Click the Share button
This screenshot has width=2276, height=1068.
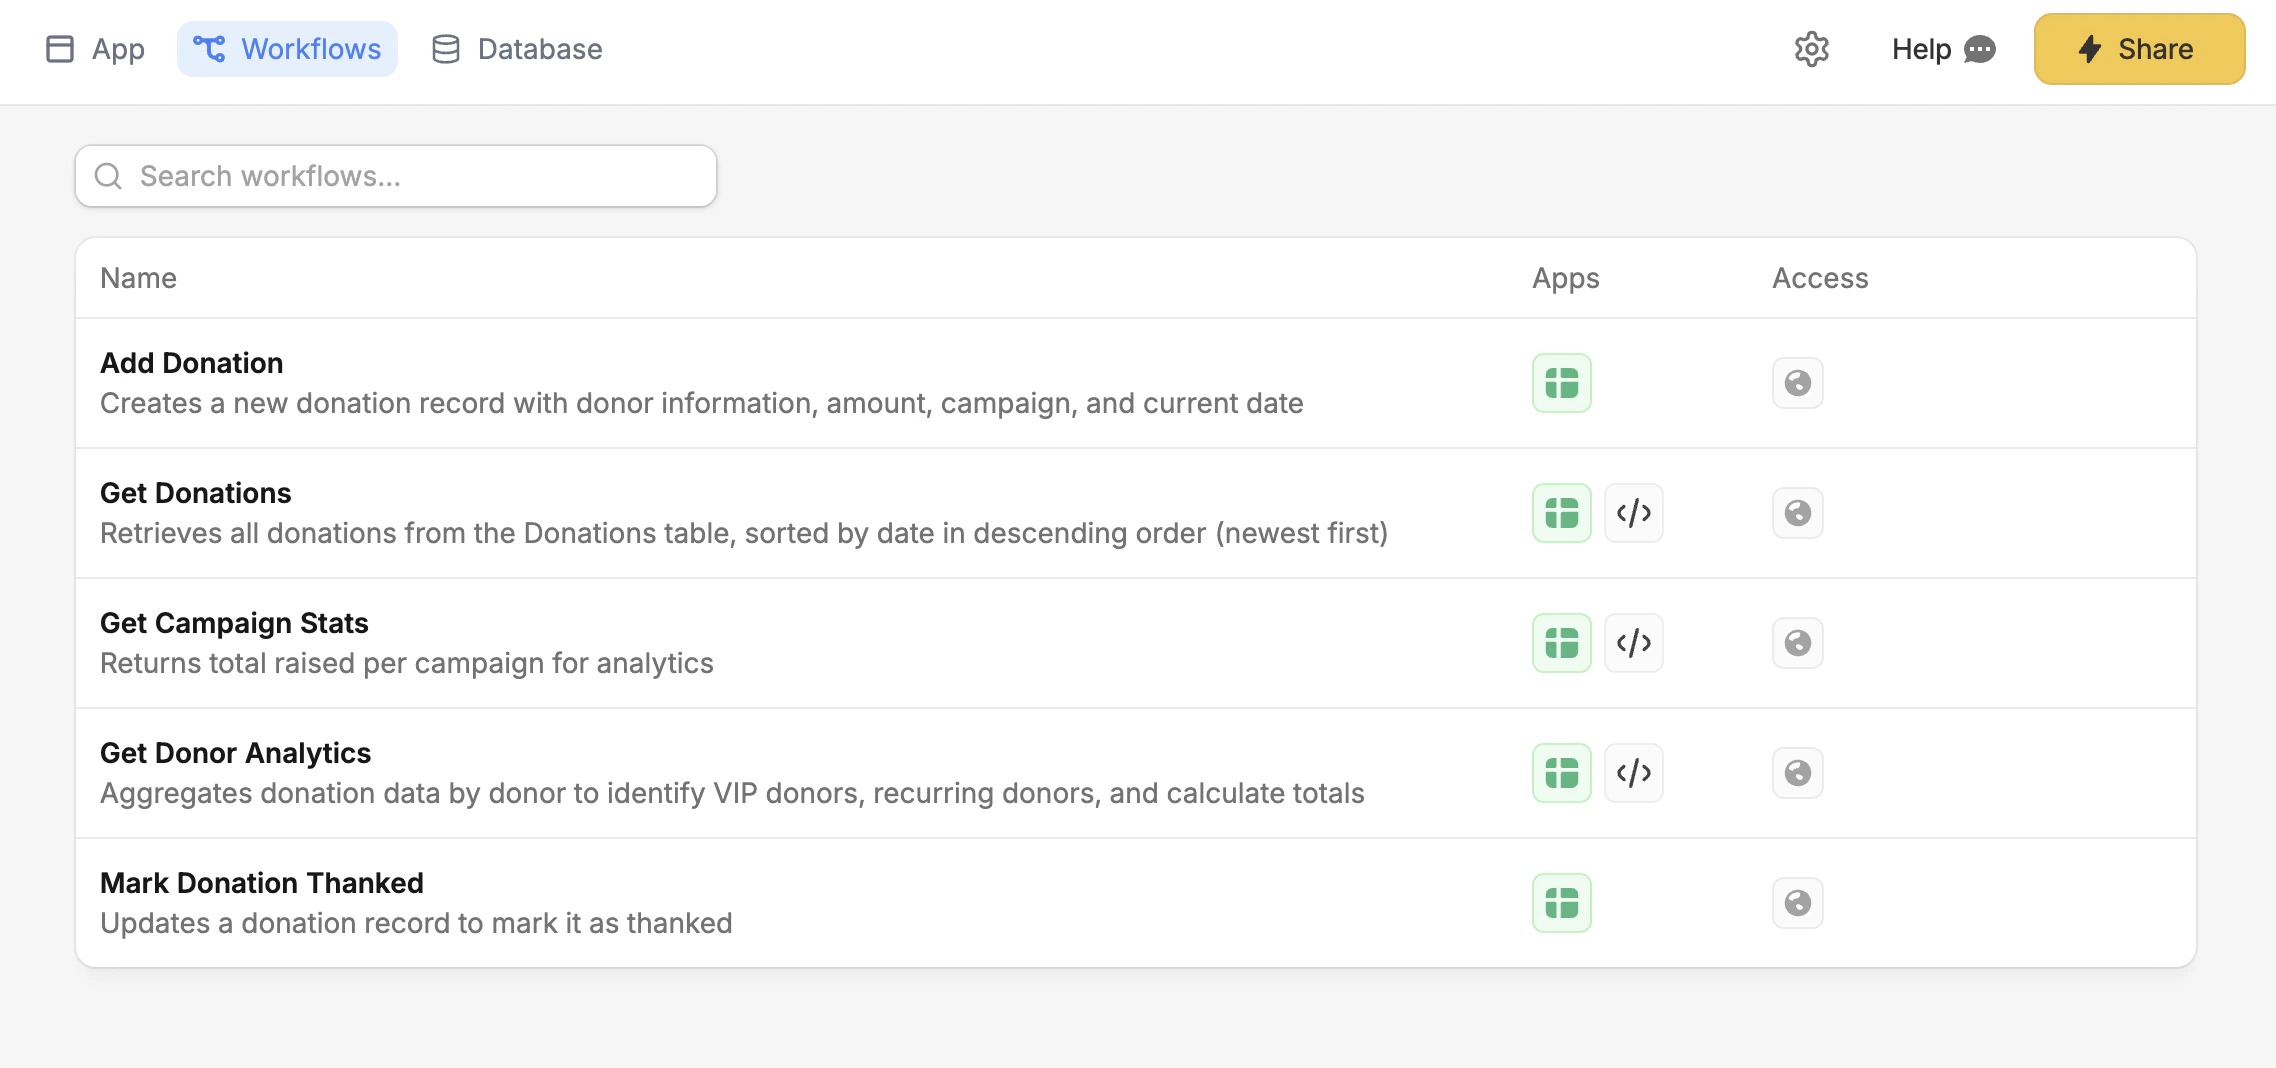tap(2138, 49)
